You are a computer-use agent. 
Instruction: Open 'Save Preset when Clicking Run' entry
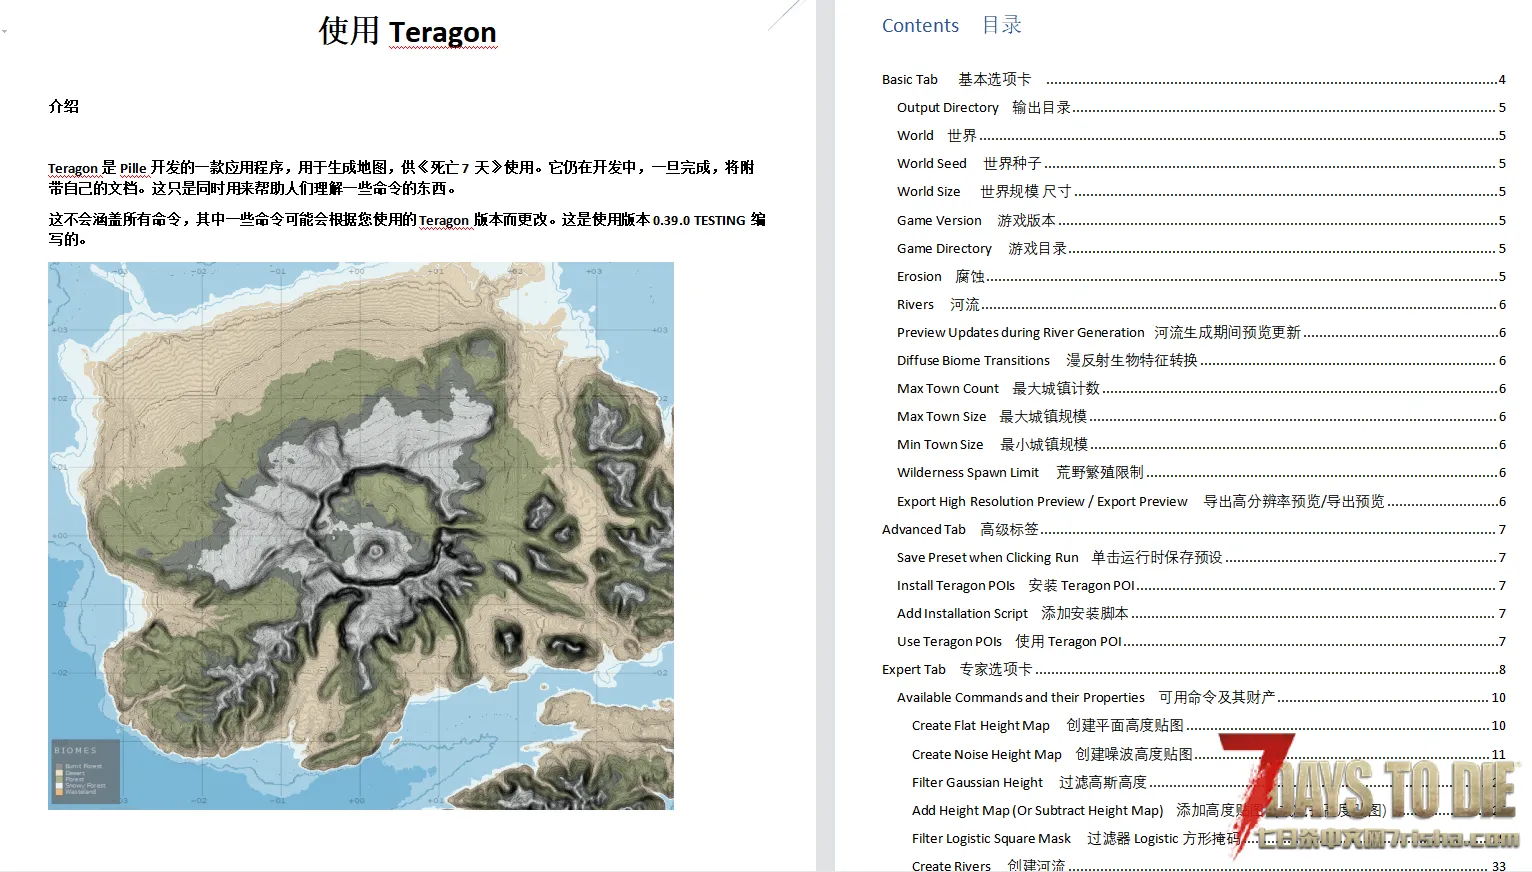pos(1201,557)
